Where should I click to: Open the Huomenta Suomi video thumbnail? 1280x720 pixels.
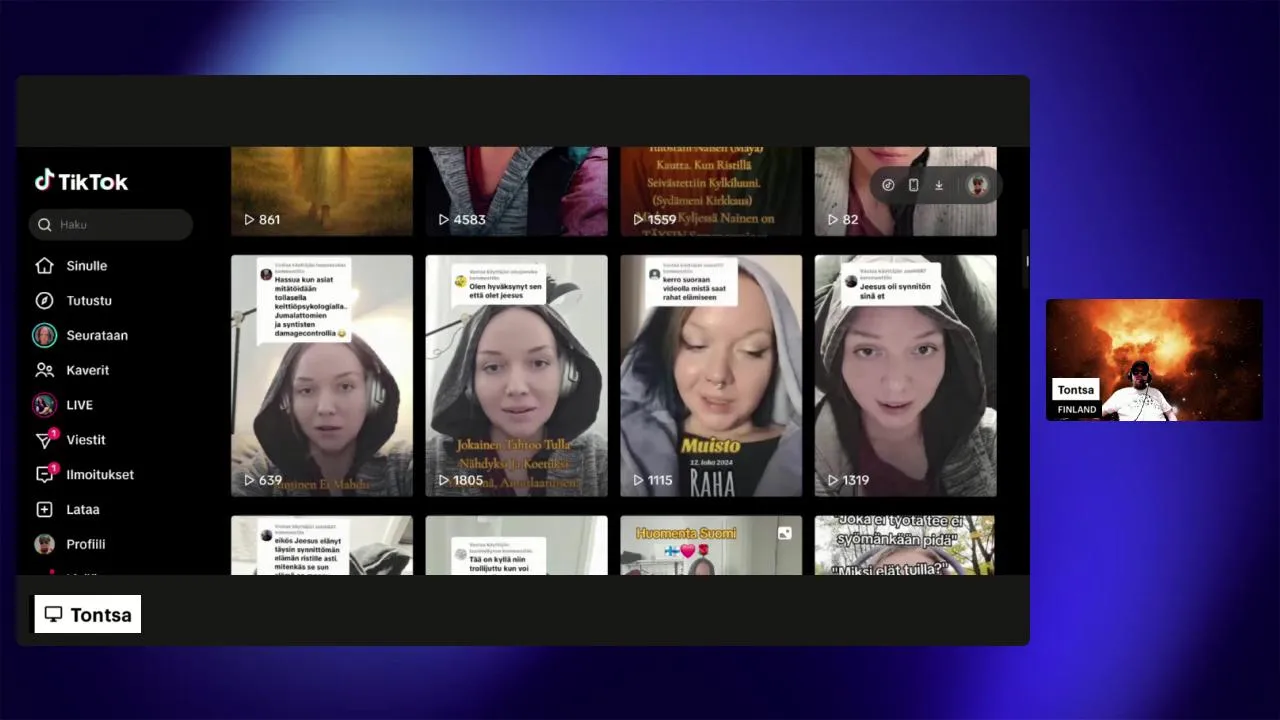pyautogui.click(x=711, y=545)
